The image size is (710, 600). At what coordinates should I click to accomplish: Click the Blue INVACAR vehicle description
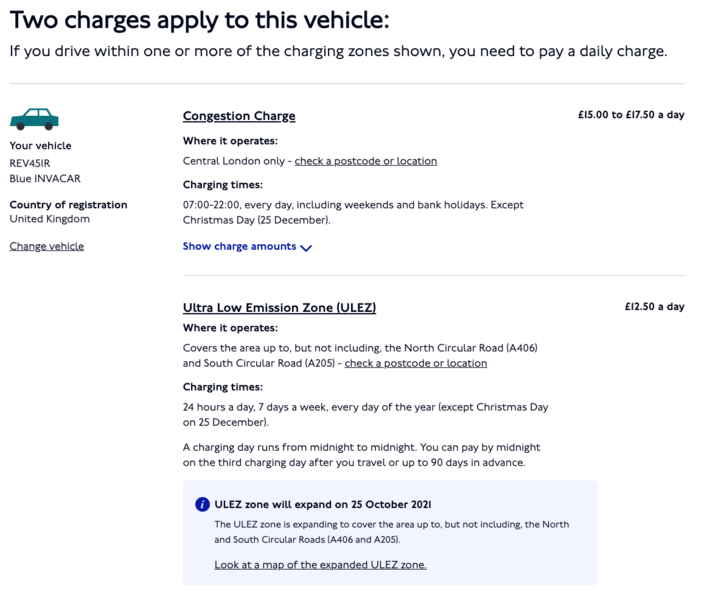[45, 178]
